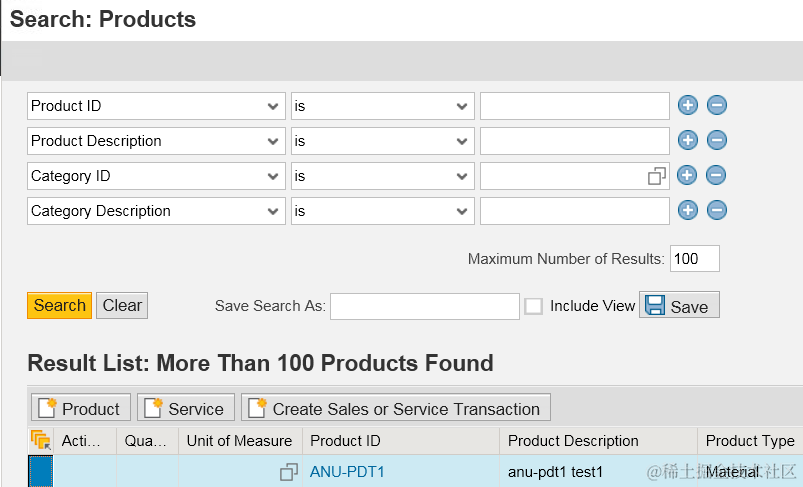The width and height of the screenshot is (803, 487).
Task: Add a search row after Product ID
Action: [x=687, y=106]
